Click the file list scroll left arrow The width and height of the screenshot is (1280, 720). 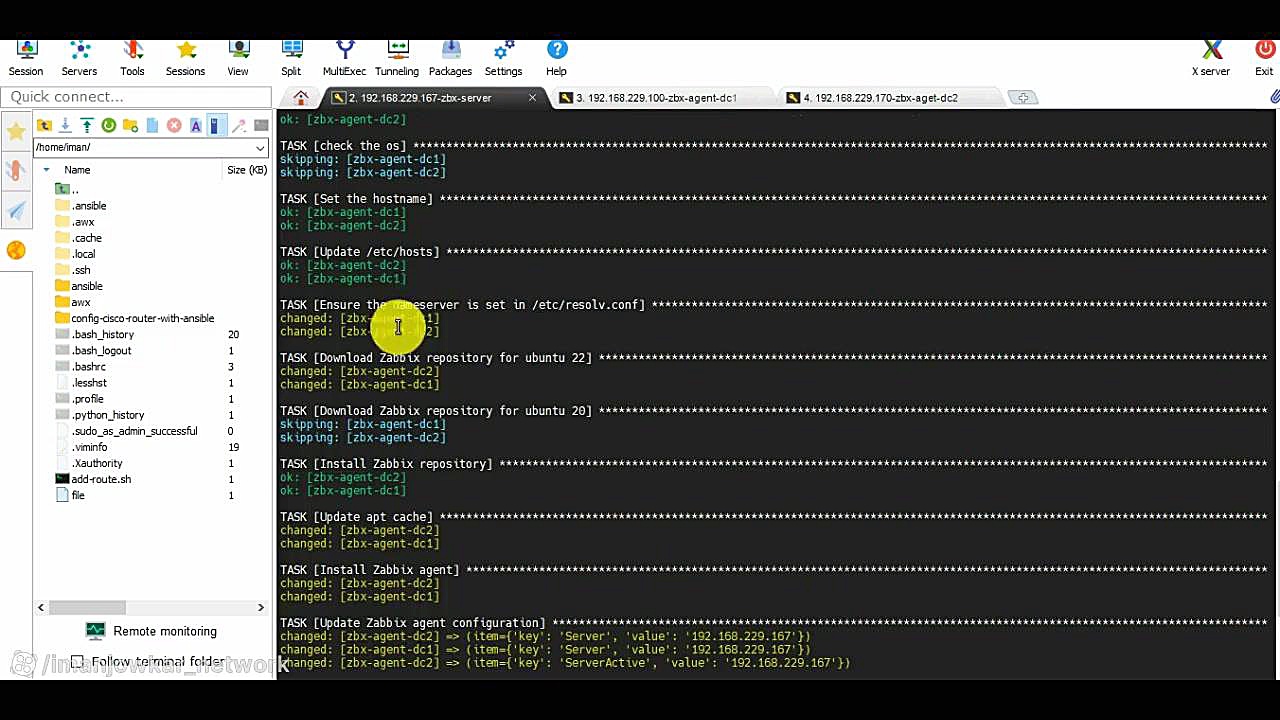41,607
